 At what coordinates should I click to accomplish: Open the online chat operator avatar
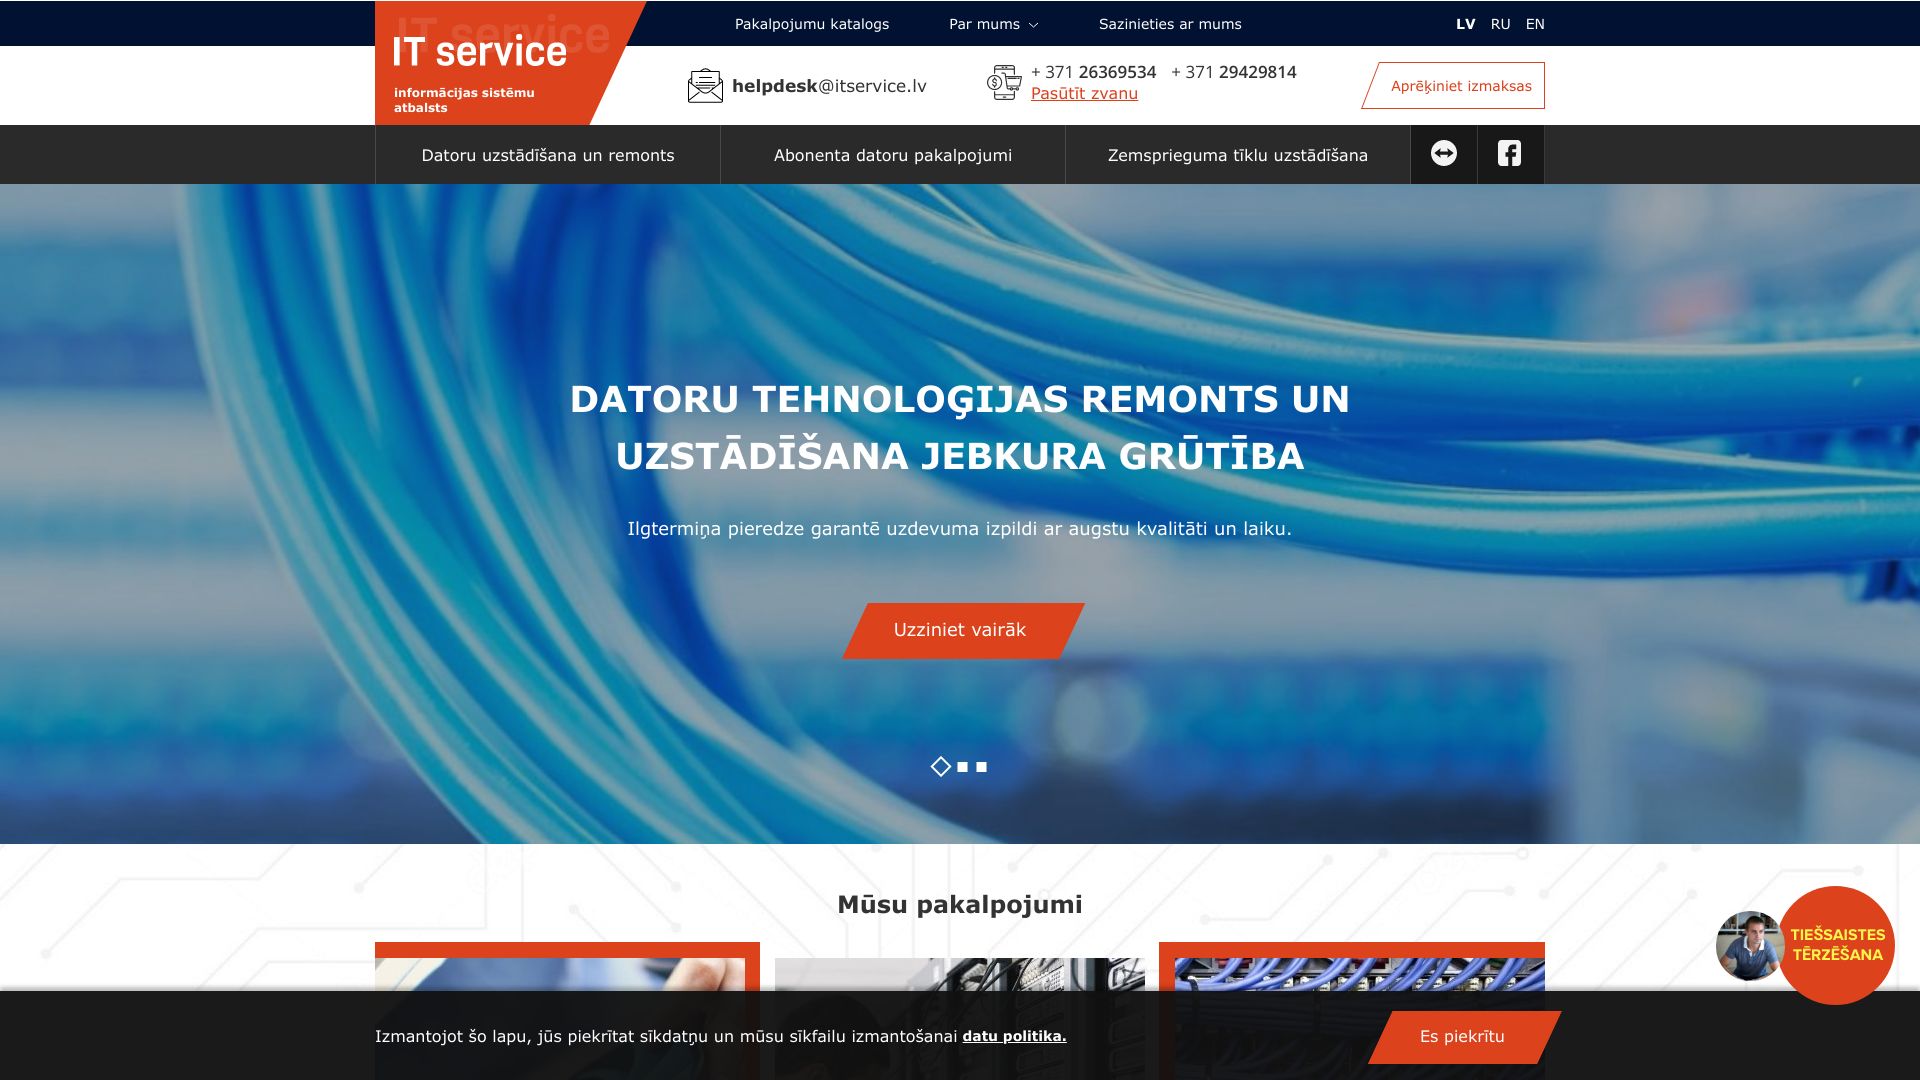1748,945
